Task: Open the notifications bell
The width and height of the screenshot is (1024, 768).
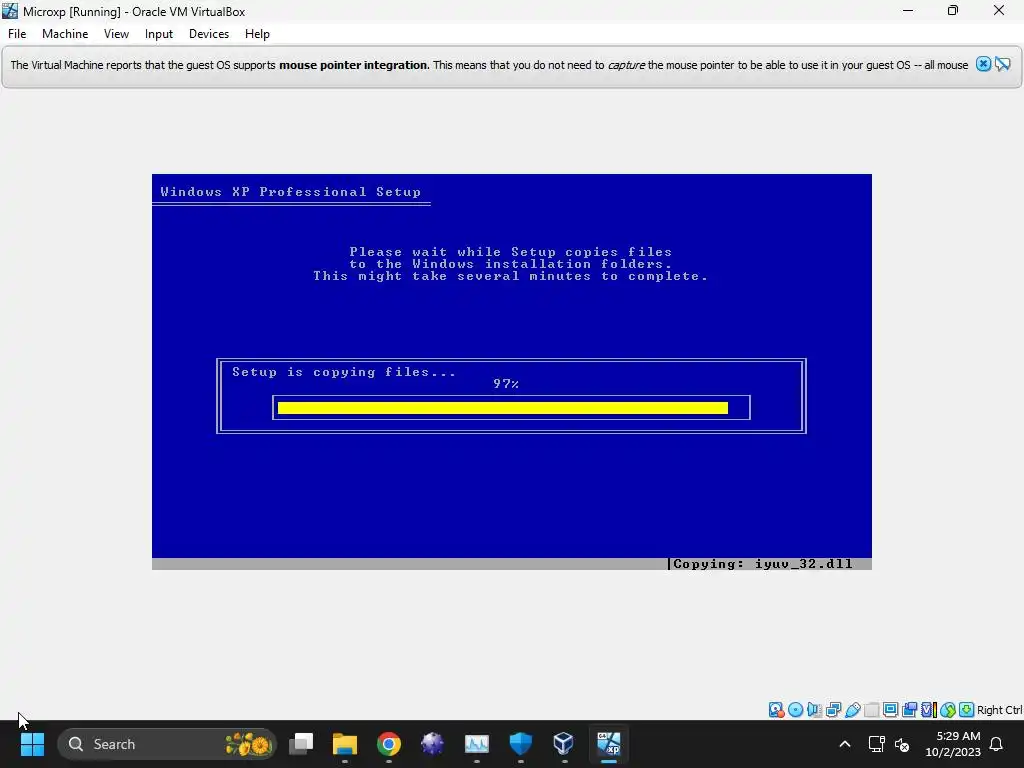Action: coord(997,744)
